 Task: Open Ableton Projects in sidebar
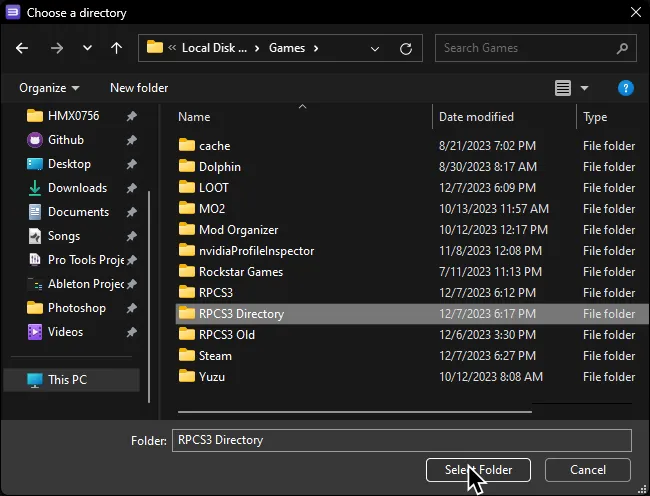[x=85, y=284]
